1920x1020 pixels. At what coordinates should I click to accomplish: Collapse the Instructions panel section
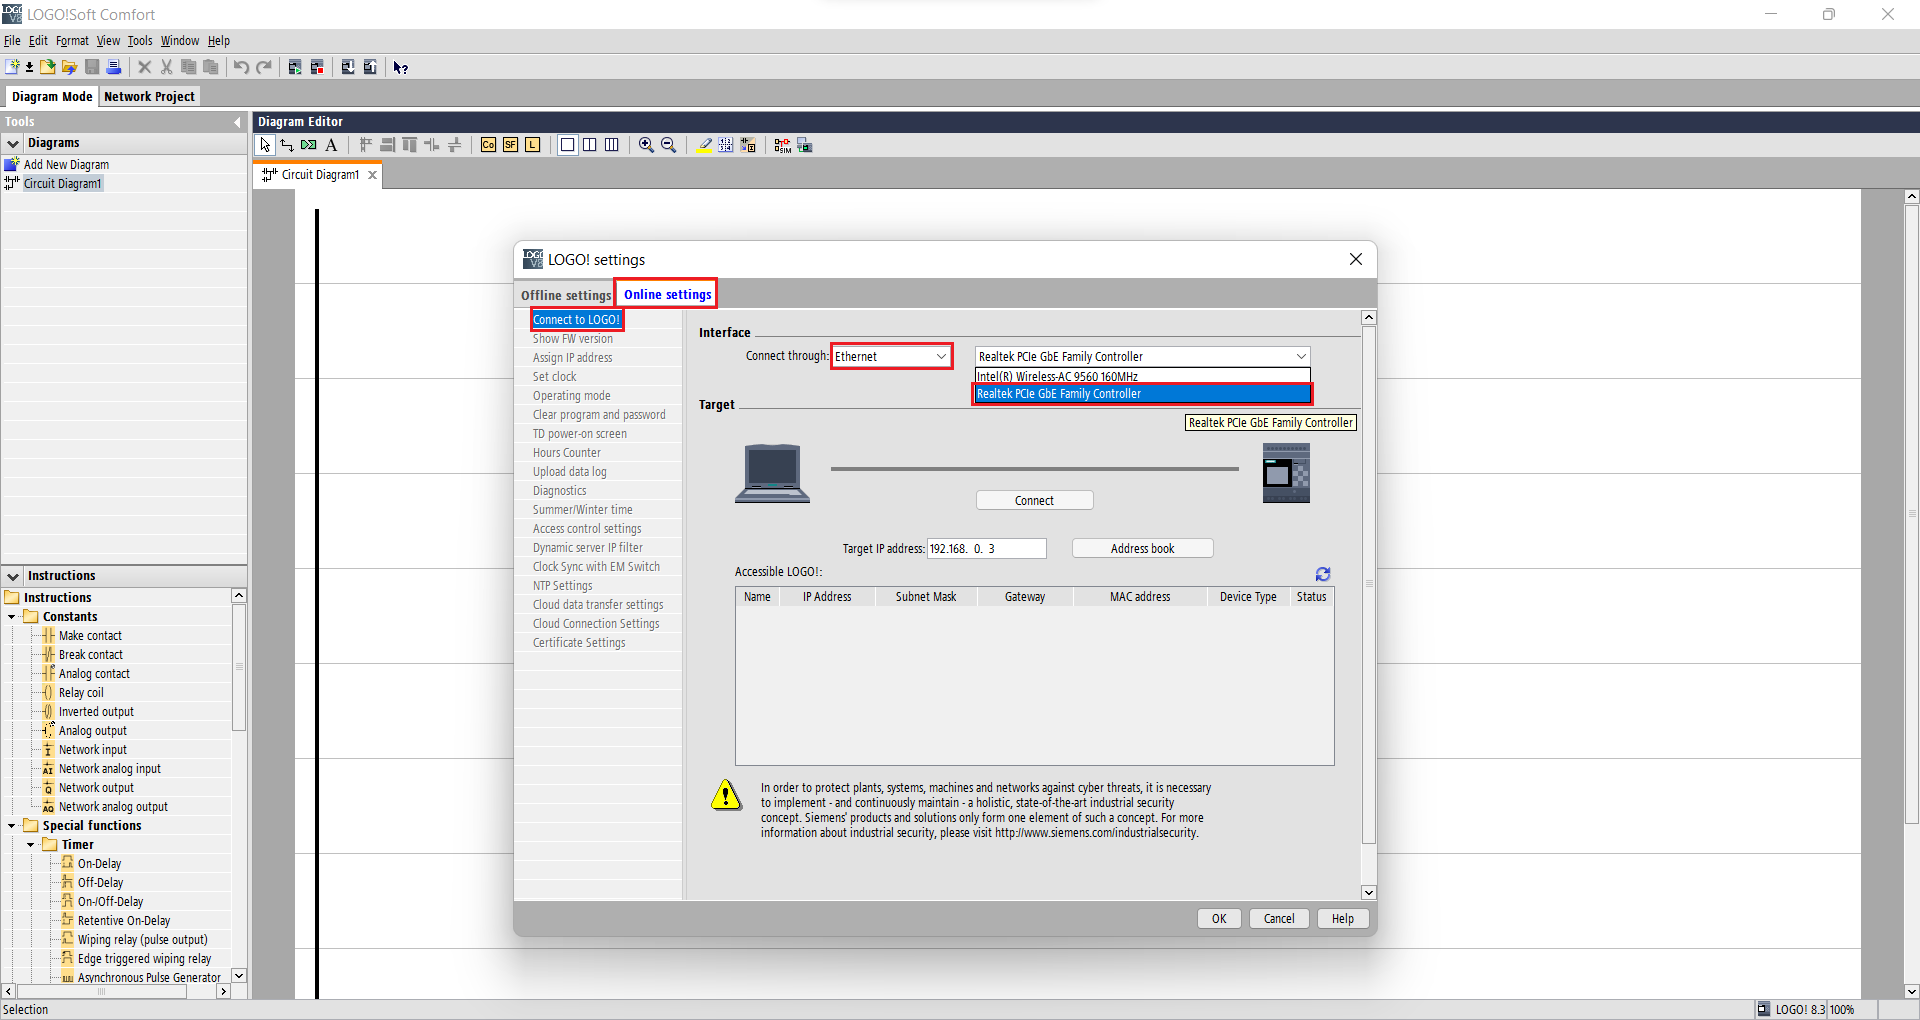click(13, 576)
